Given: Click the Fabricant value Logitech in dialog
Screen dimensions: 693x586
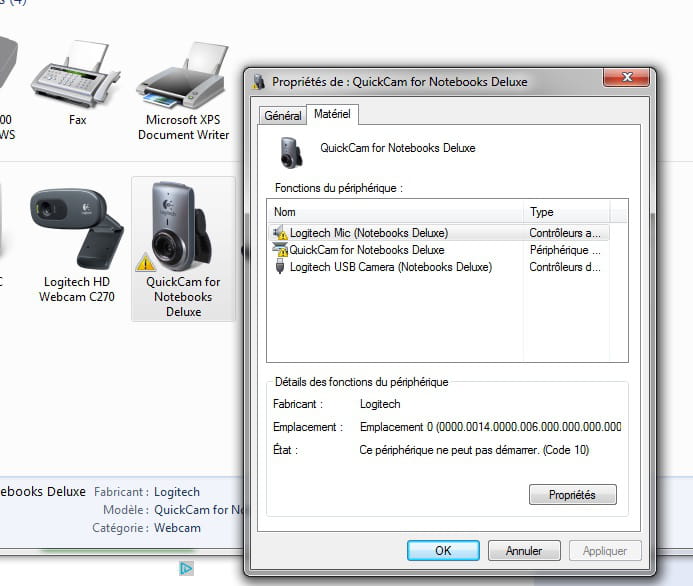Looking at the screenshot, I should pyautogui.click(x=380, y=404).
